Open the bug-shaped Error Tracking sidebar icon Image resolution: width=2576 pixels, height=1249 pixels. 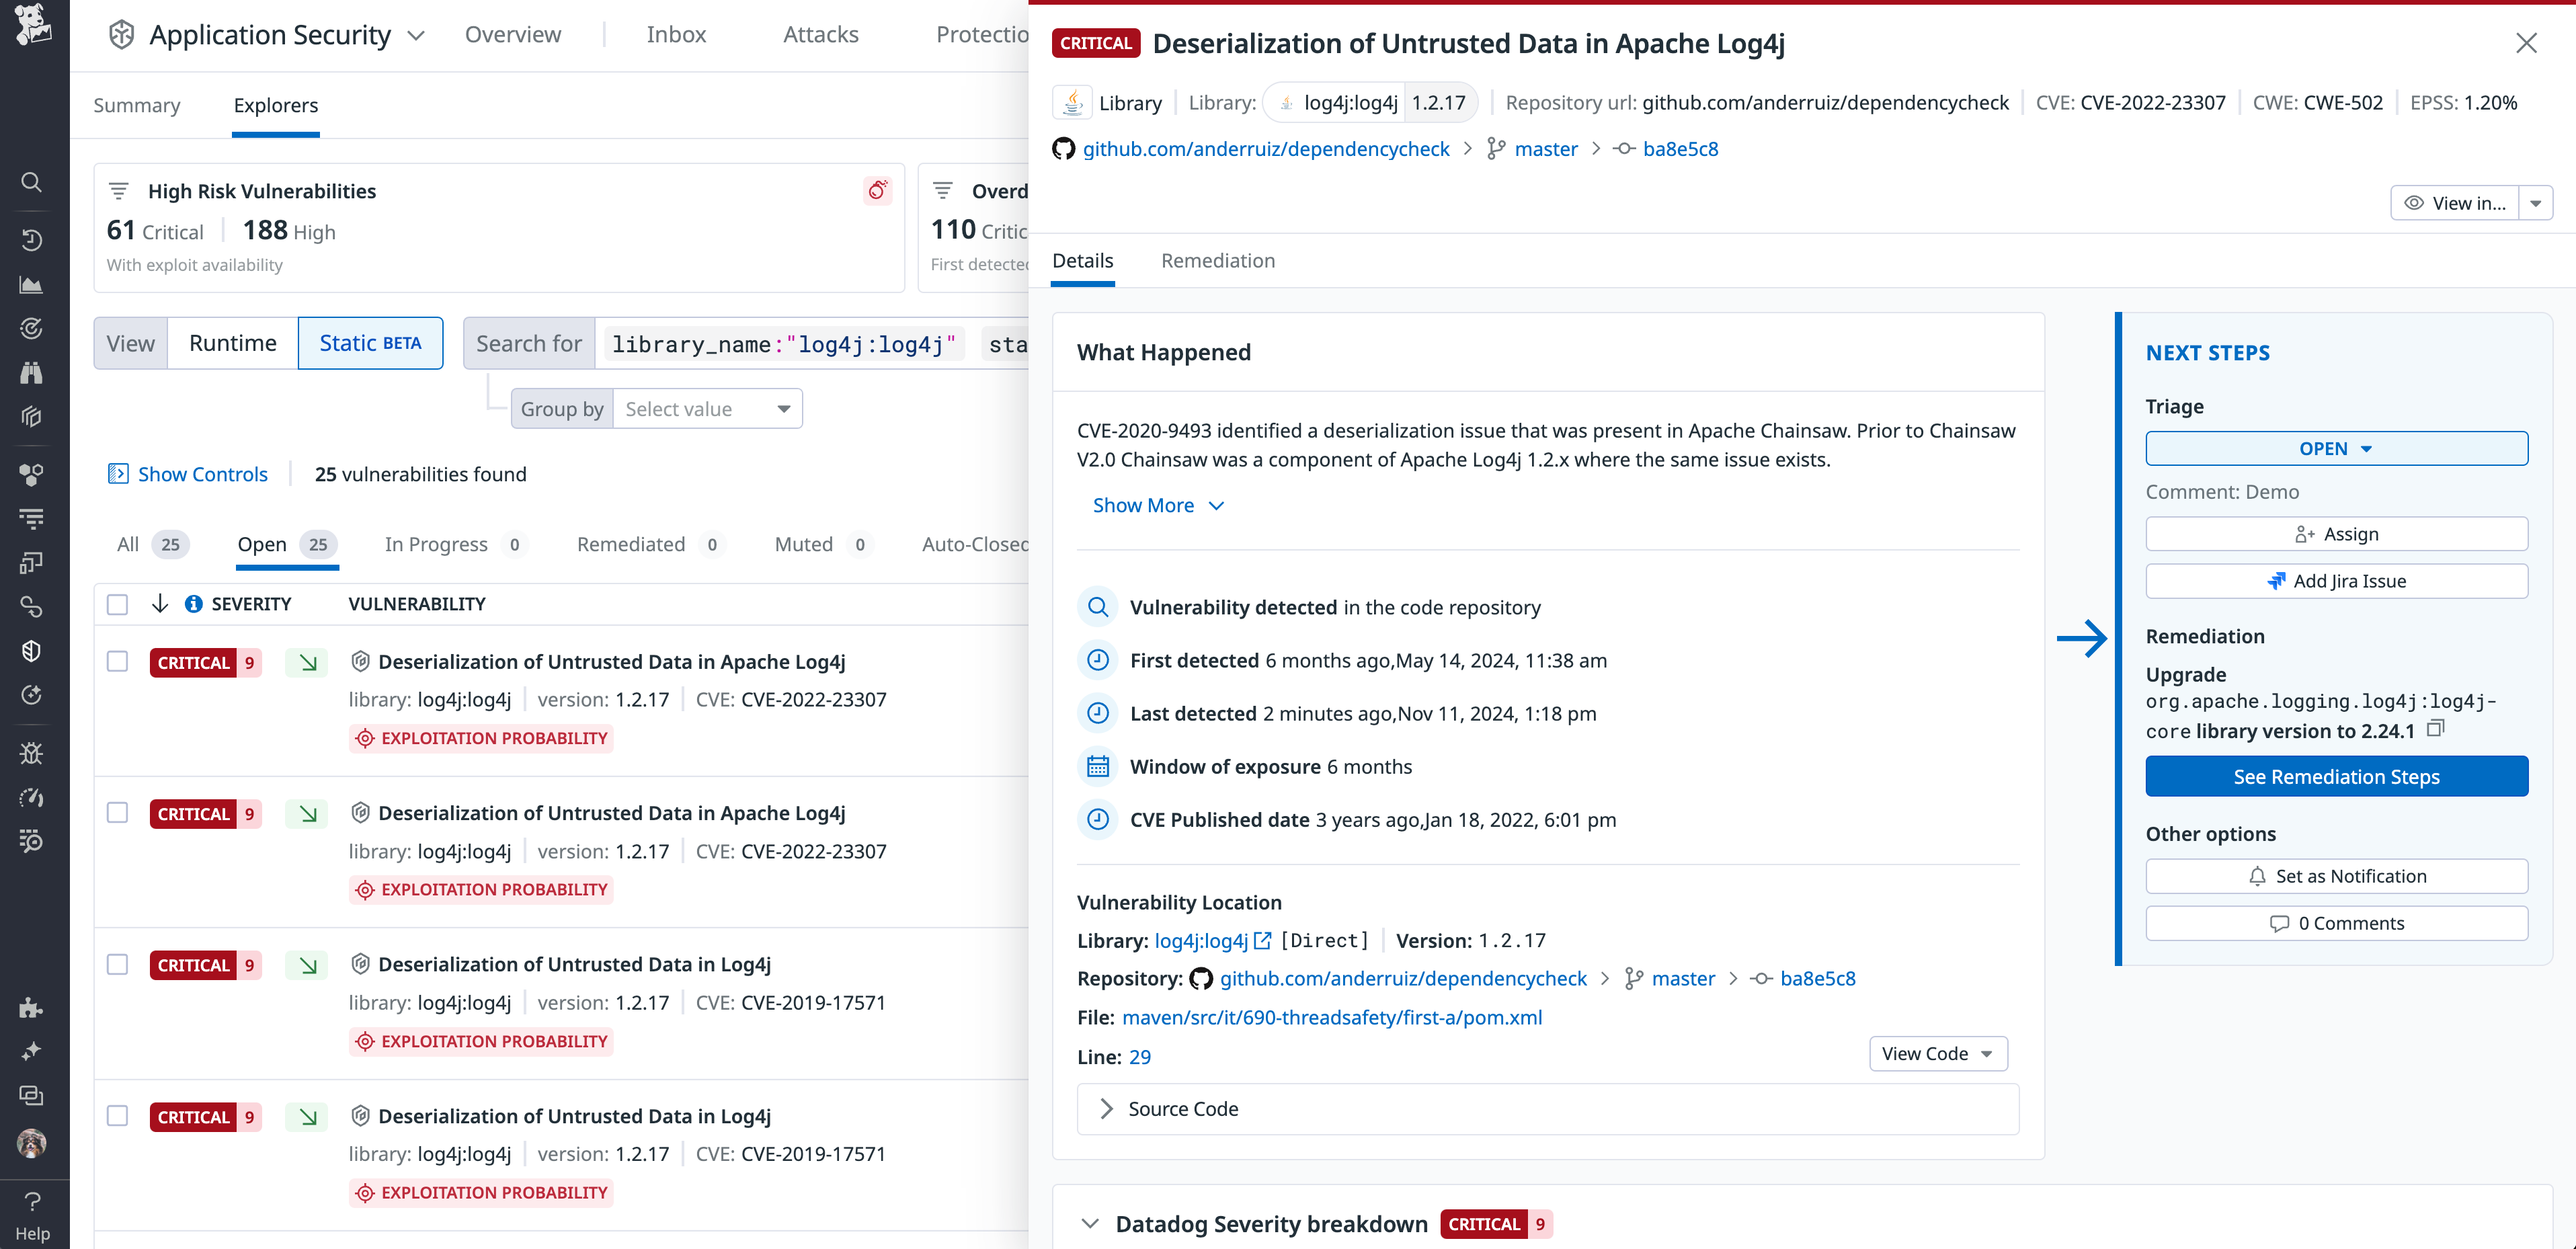point(32,753)
